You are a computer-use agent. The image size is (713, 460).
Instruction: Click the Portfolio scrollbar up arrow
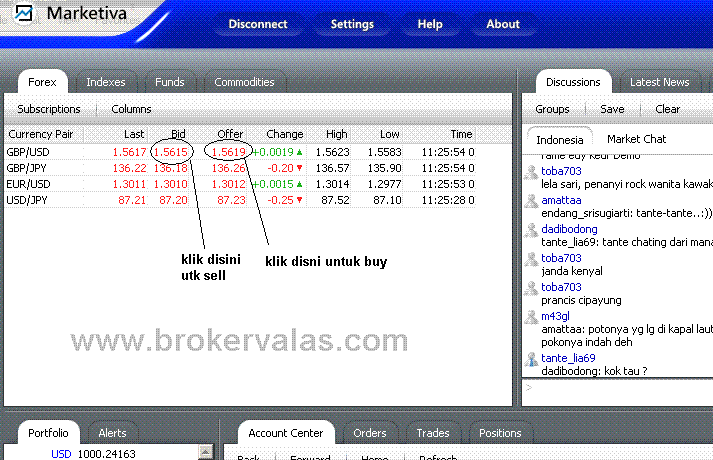[206, 453]
